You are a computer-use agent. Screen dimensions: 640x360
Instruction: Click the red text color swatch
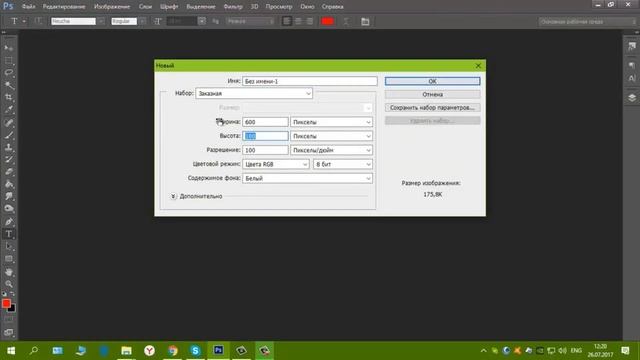[328, 21]
